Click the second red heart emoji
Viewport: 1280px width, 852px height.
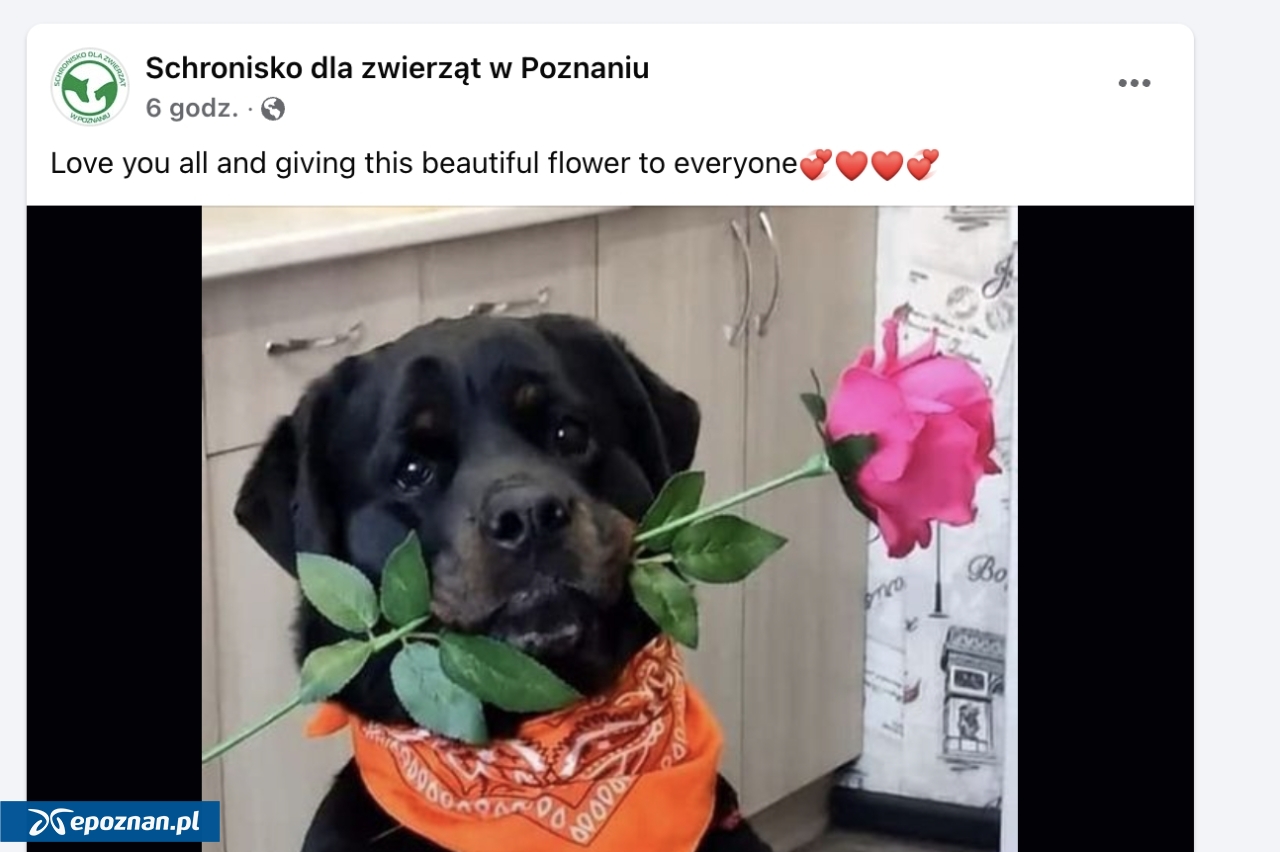click(887, 164)
